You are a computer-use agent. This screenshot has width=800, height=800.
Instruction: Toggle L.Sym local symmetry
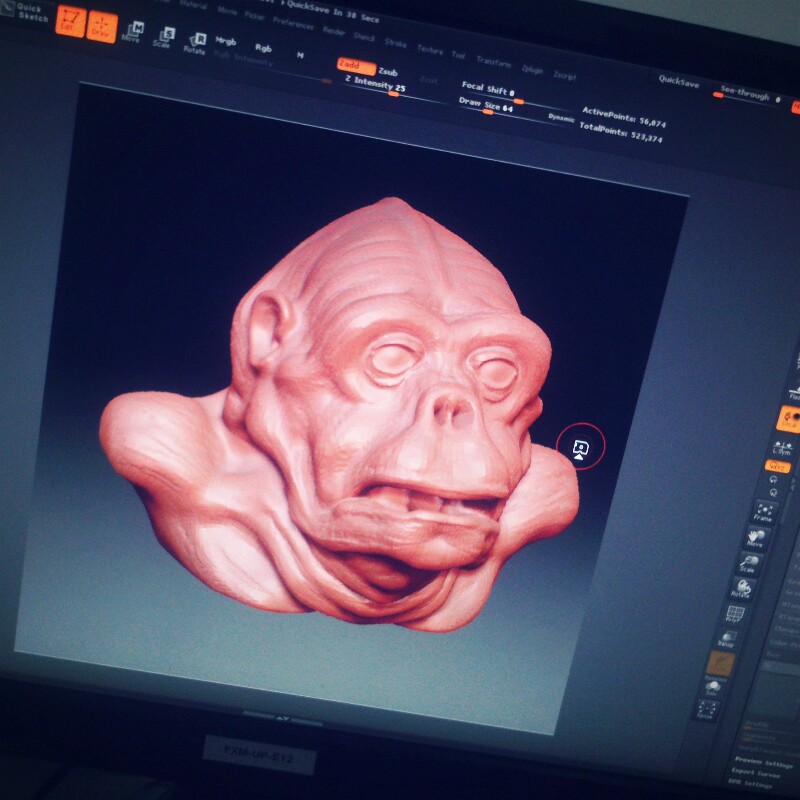click(x=781, y=448)
